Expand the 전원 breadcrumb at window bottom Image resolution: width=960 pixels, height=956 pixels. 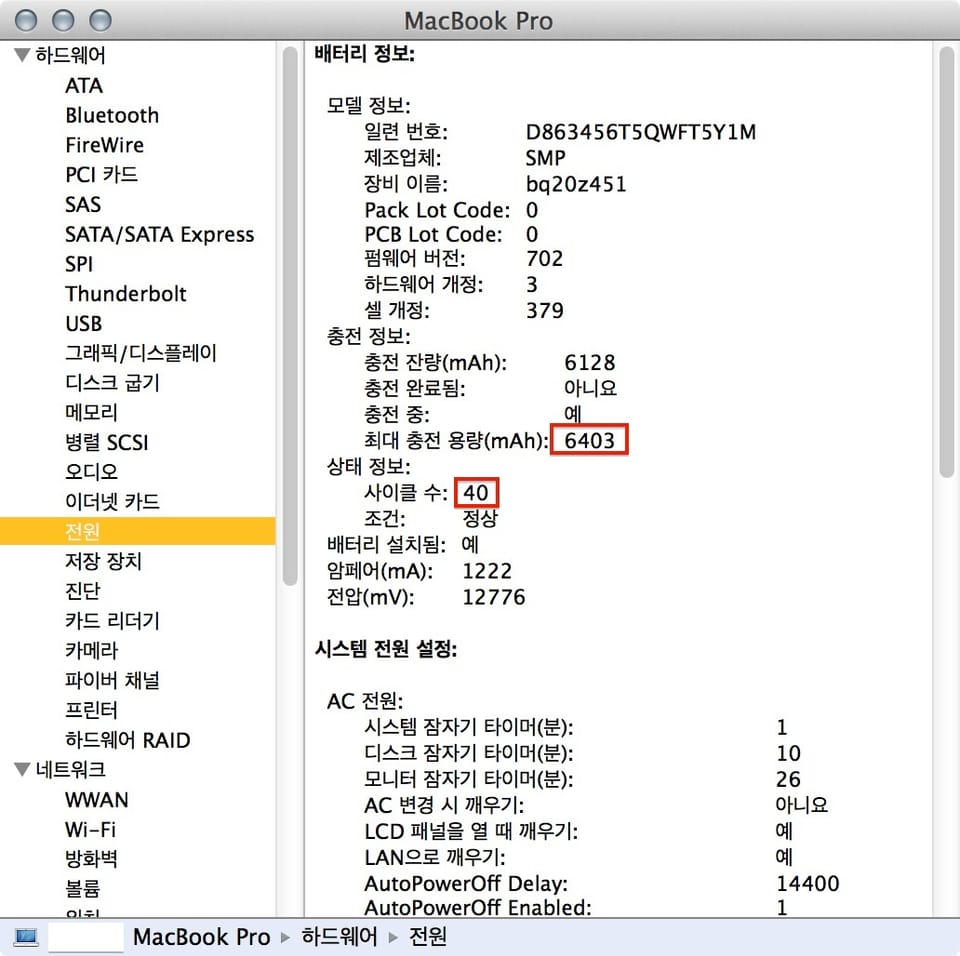427,938
